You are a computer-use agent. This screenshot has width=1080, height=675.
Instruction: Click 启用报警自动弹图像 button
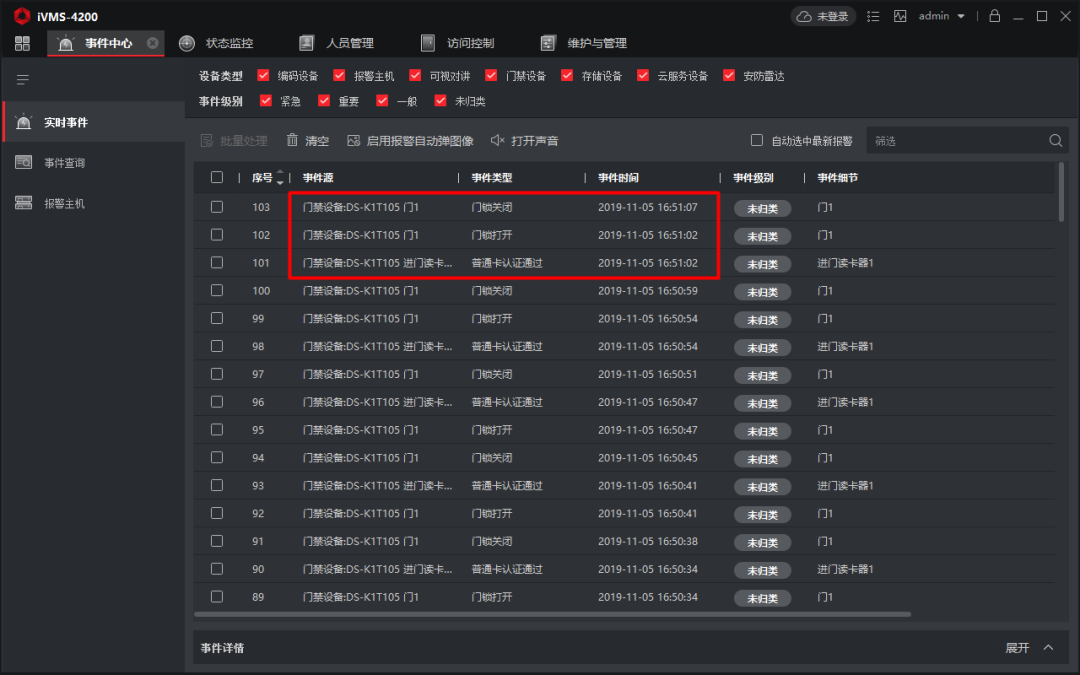point(410,141)
